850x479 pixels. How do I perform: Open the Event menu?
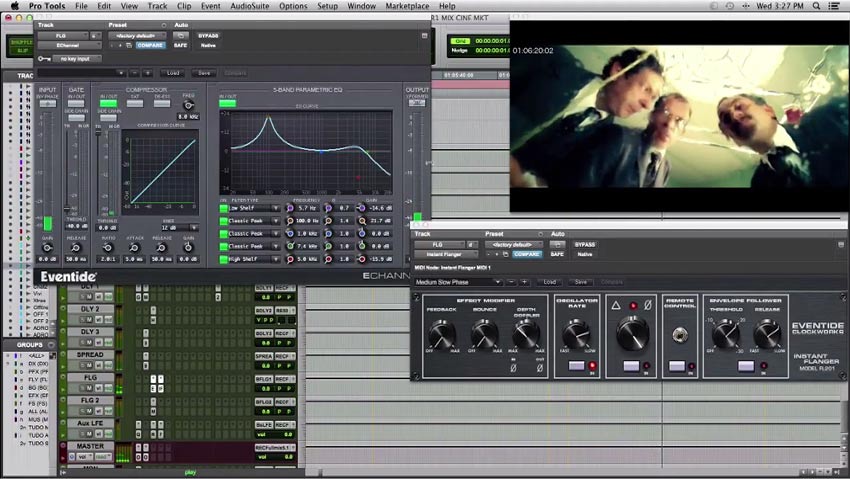(210, 6)
